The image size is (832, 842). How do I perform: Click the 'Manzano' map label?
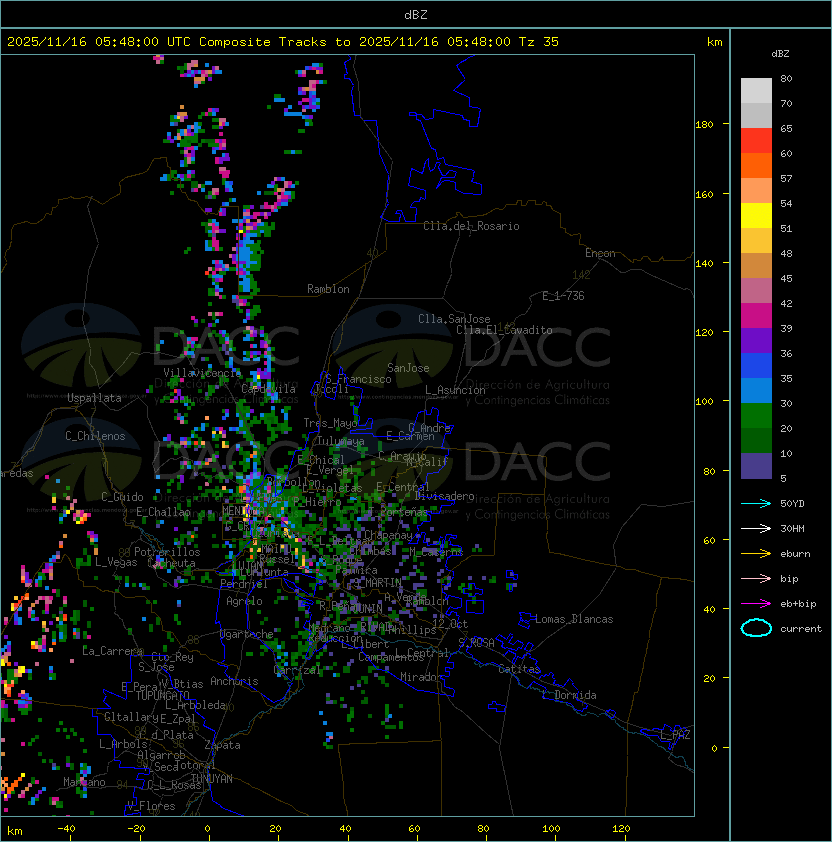pyautogui.click(x=84, y=782)
